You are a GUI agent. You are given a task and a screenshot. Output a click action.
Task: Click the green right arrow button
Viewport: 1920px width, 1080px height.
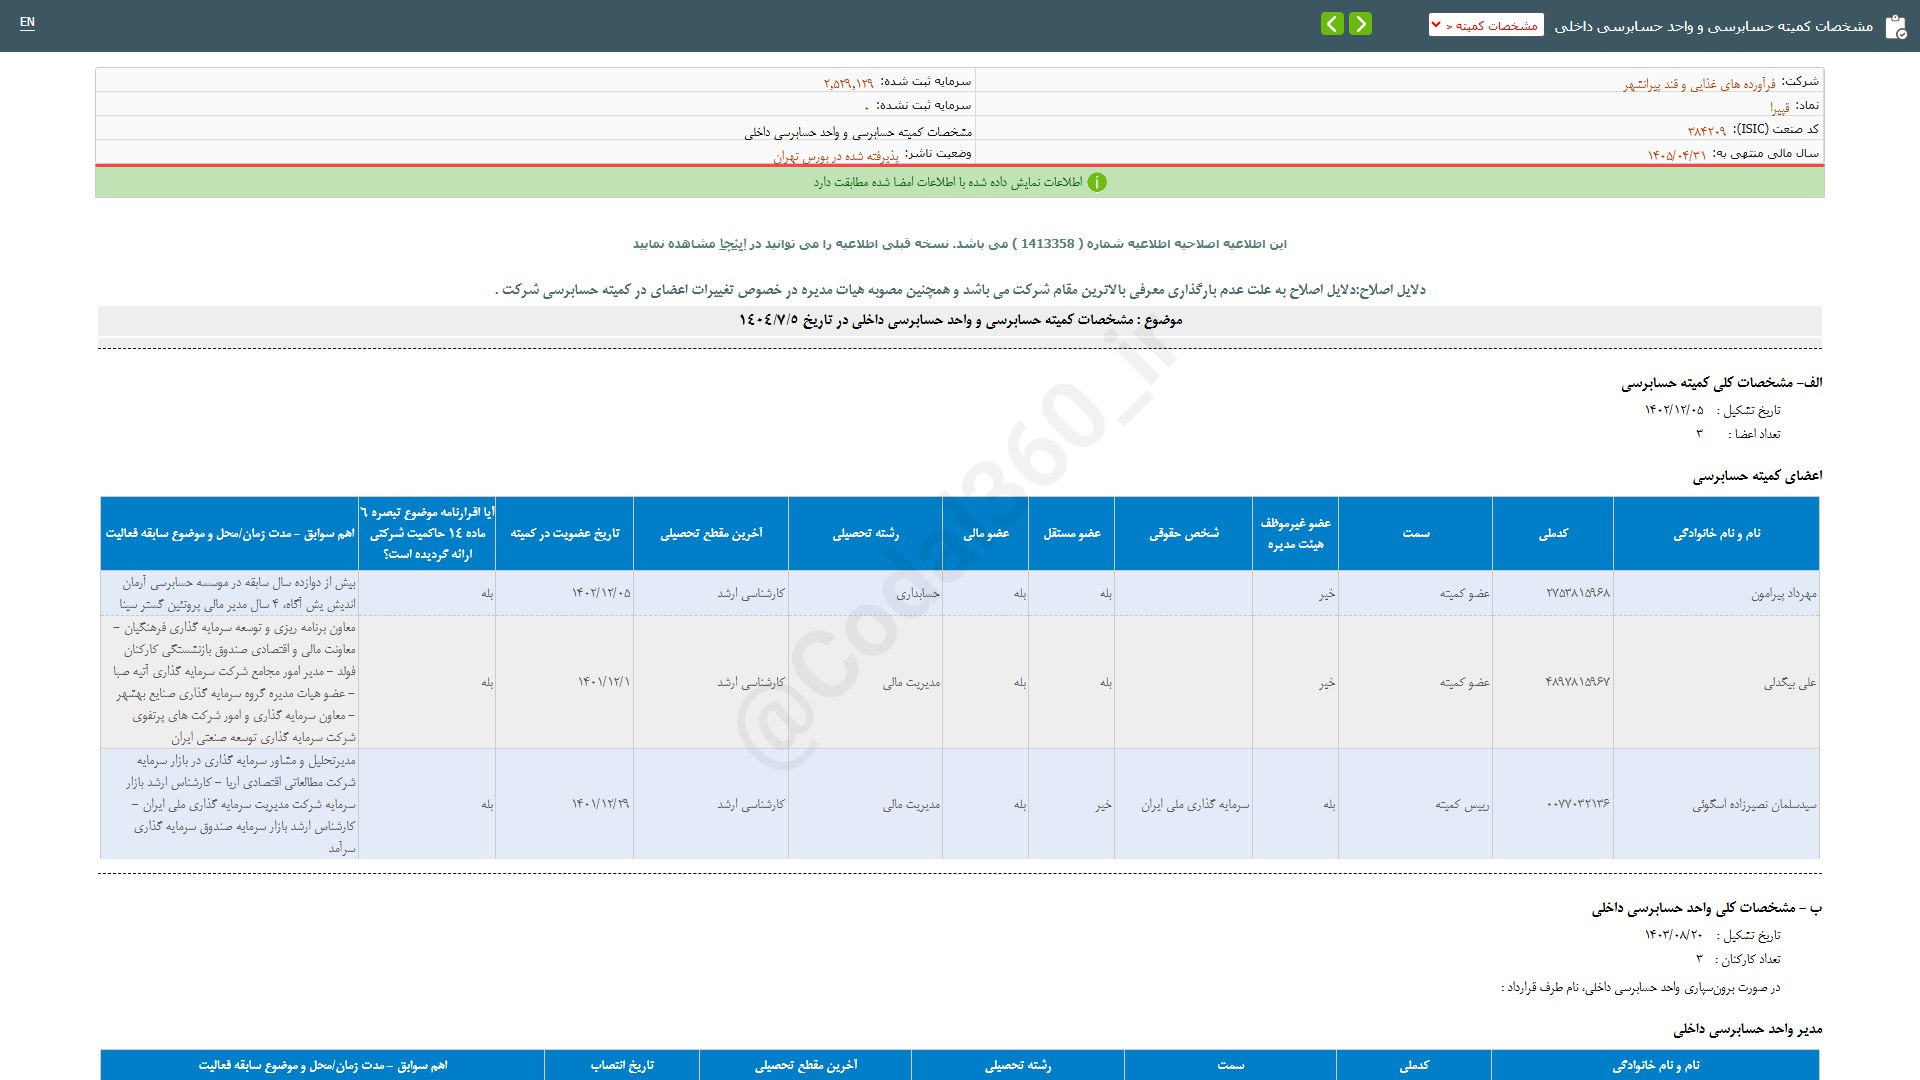[1360, 24]
